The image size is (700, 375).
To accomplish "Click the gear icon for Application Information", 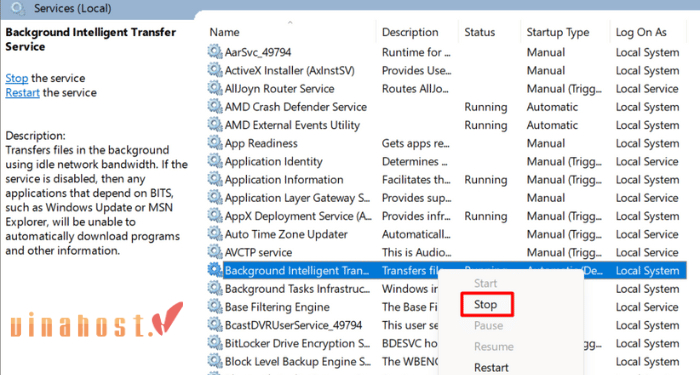I will pyautogui.click(x=215, y=179).
